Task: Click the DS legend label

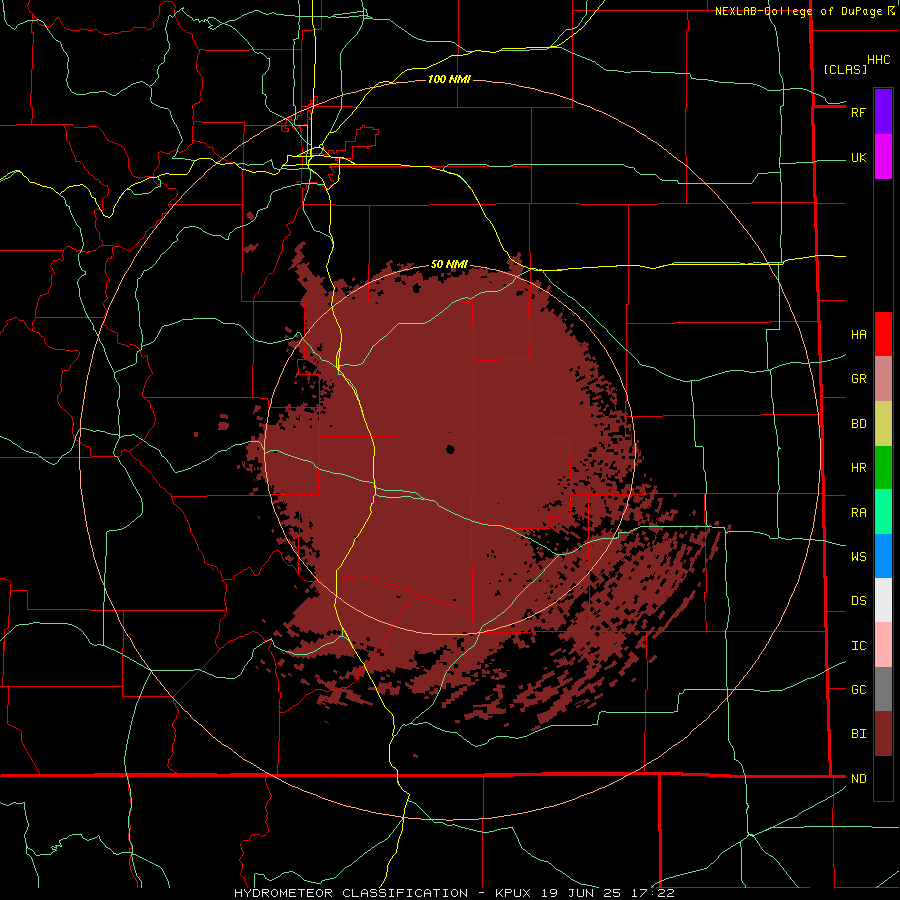Action: coord(858,600)
